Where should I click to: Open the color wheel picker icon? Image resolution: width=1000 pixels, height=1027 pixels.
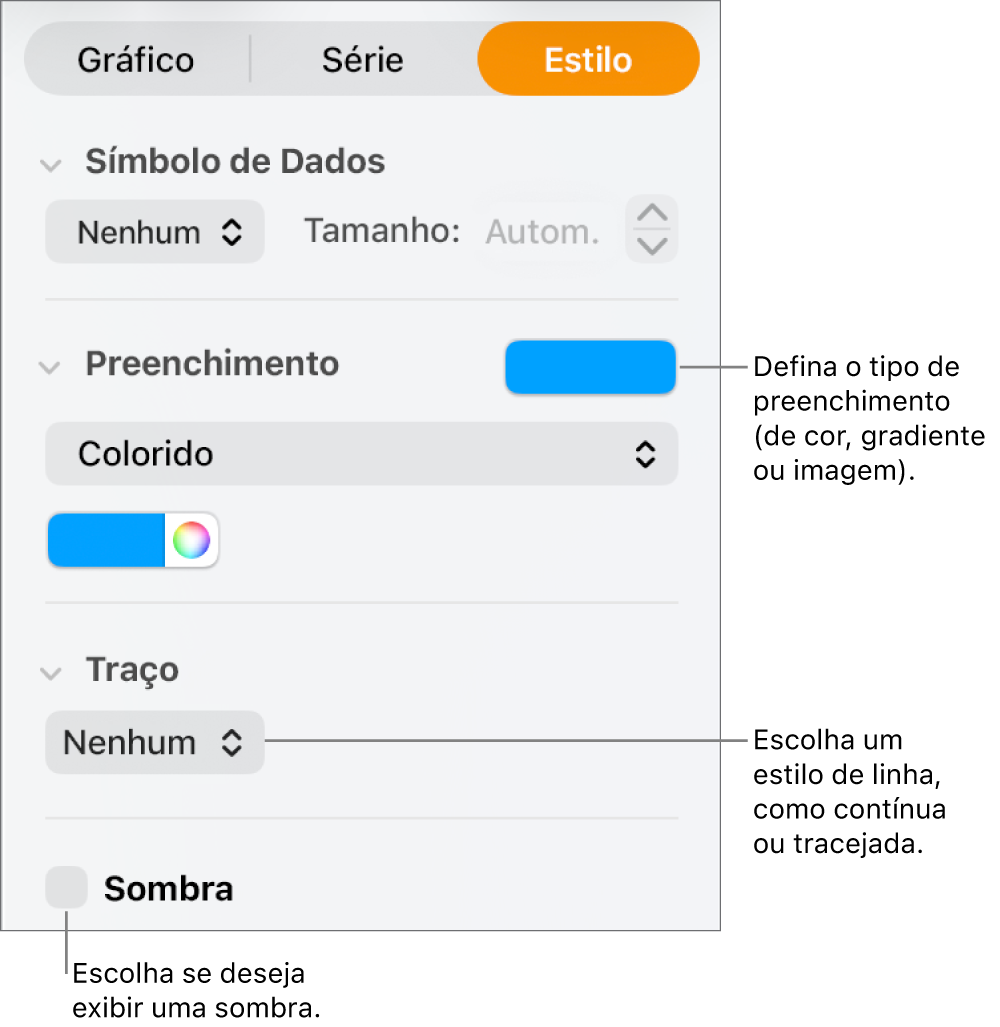tap(191, 540)
